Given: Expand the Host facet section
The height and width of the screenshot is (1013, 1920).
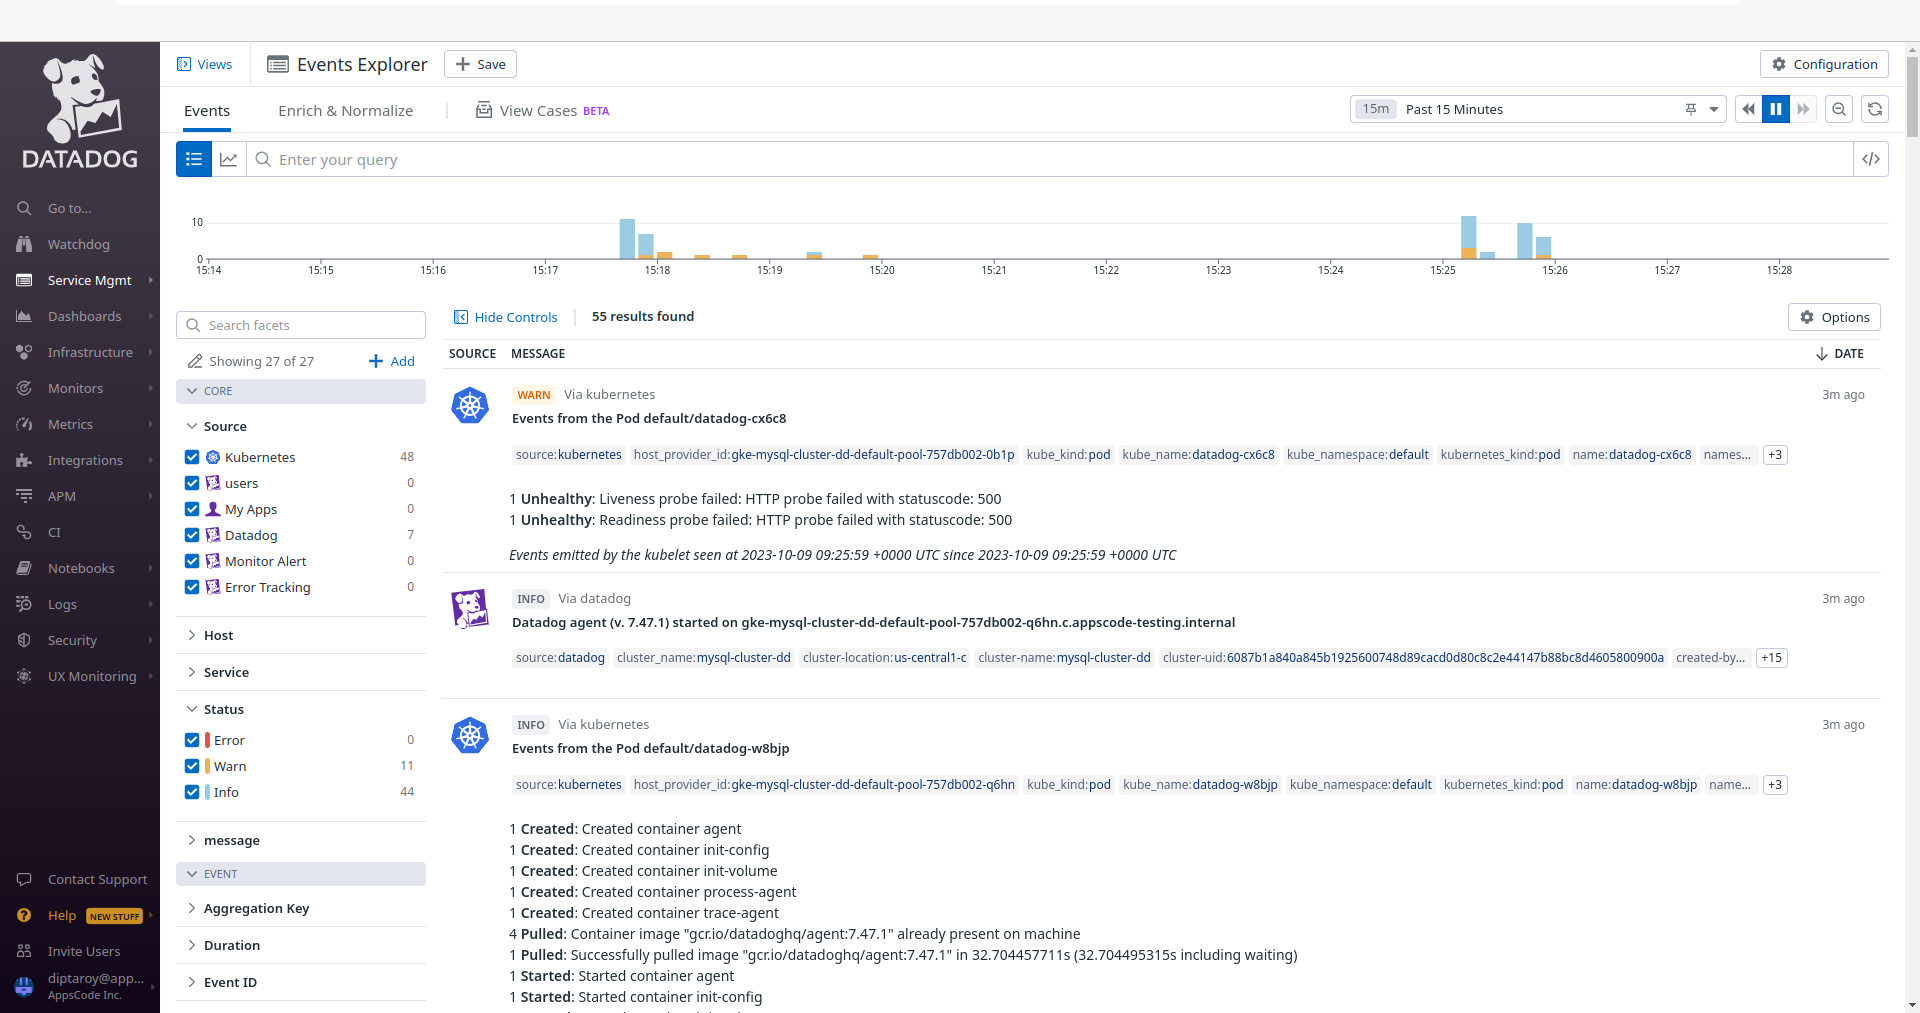Looking at the screenshot, I should click(191, 635).
